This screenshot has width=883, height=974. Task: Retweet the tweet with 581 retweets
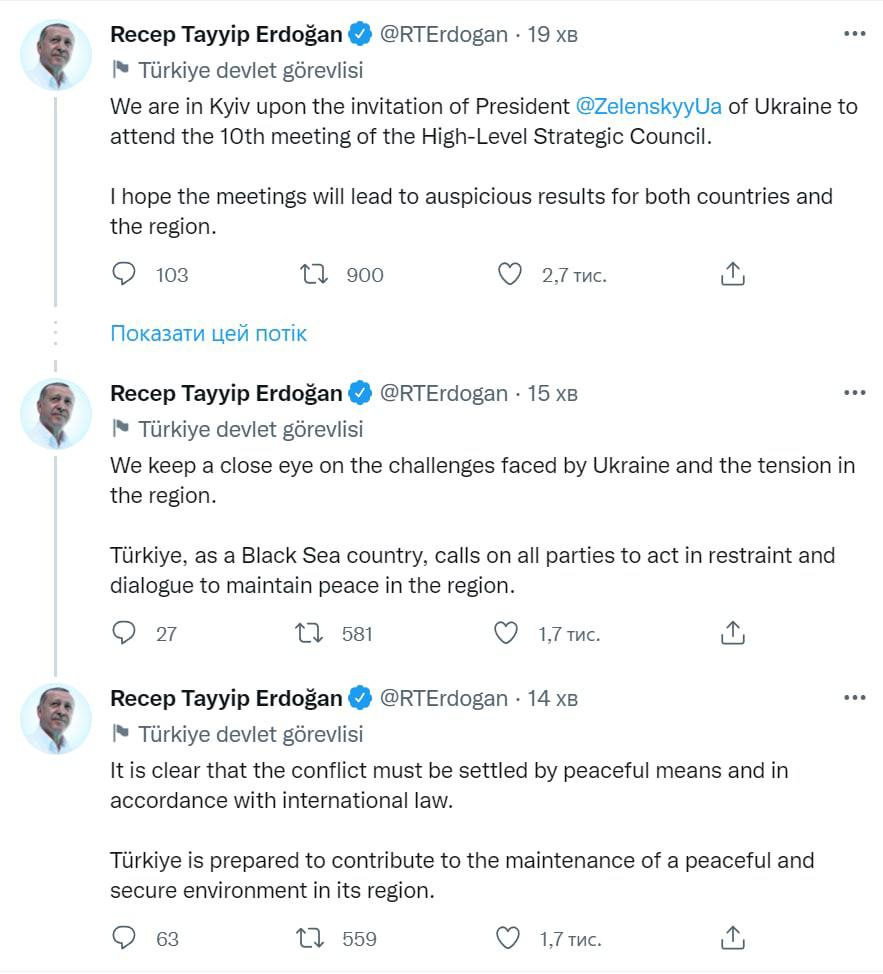click(309, 633)
